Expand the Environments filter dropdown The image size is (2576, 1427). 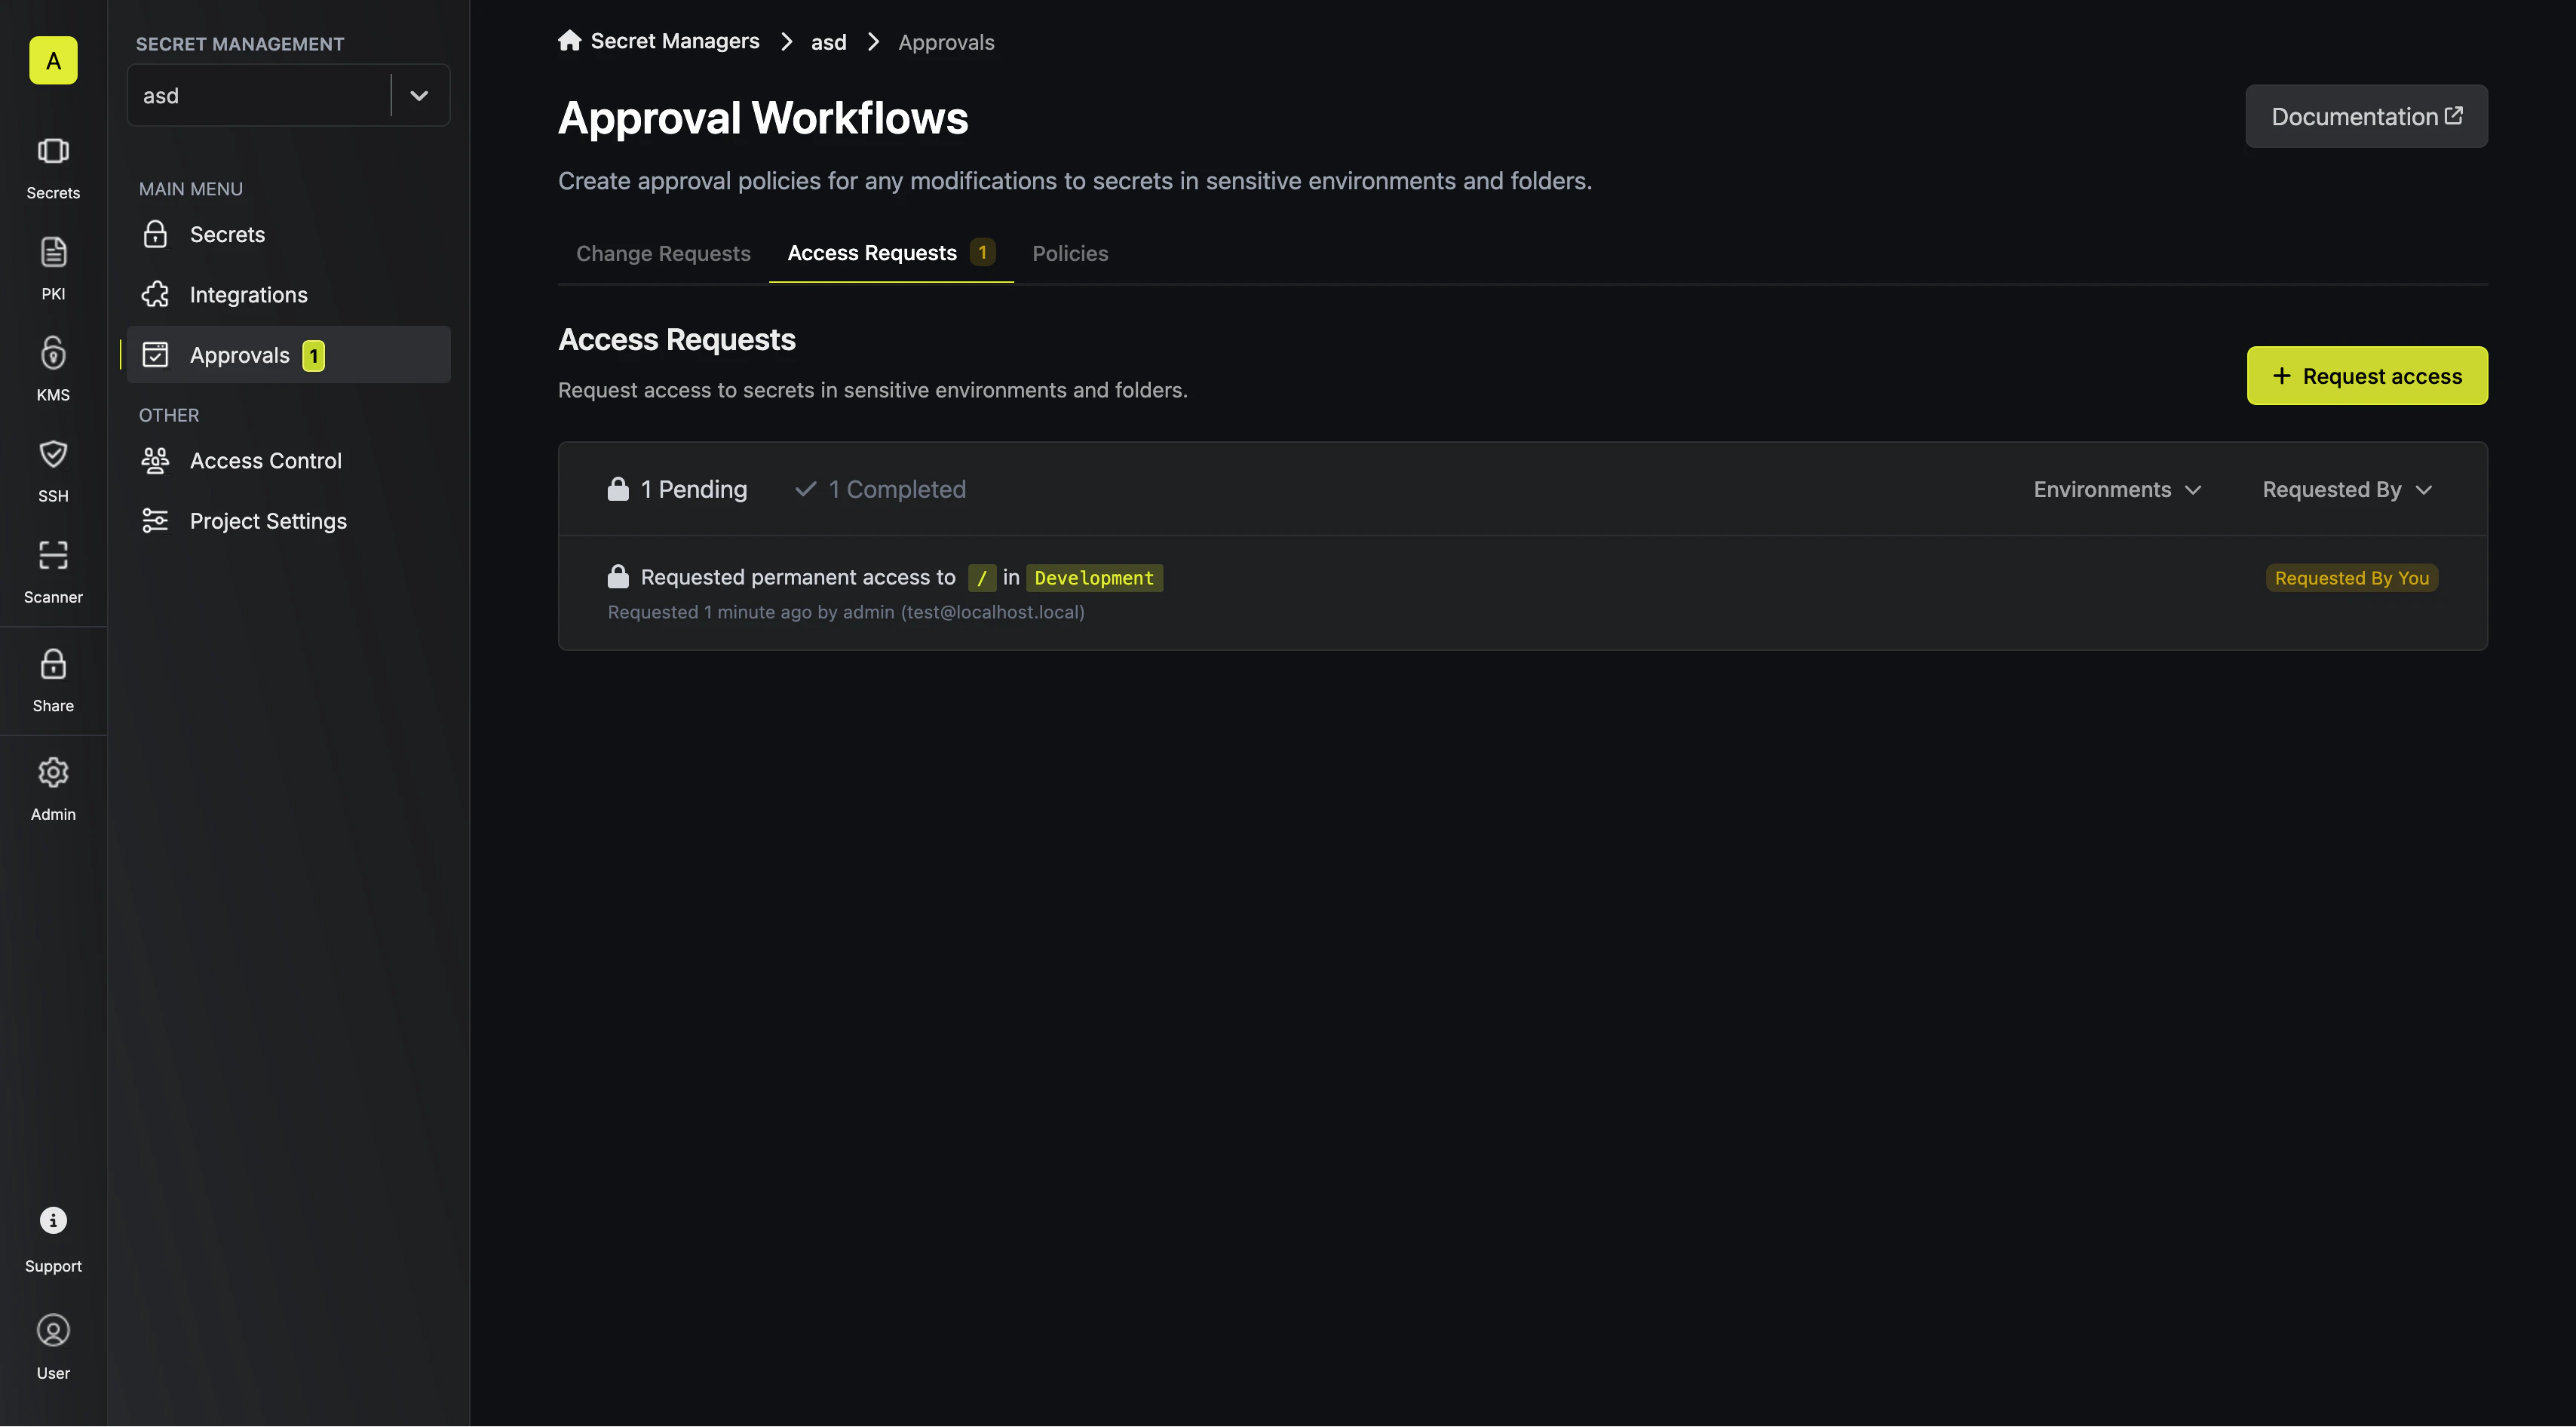pos(2117,489)
